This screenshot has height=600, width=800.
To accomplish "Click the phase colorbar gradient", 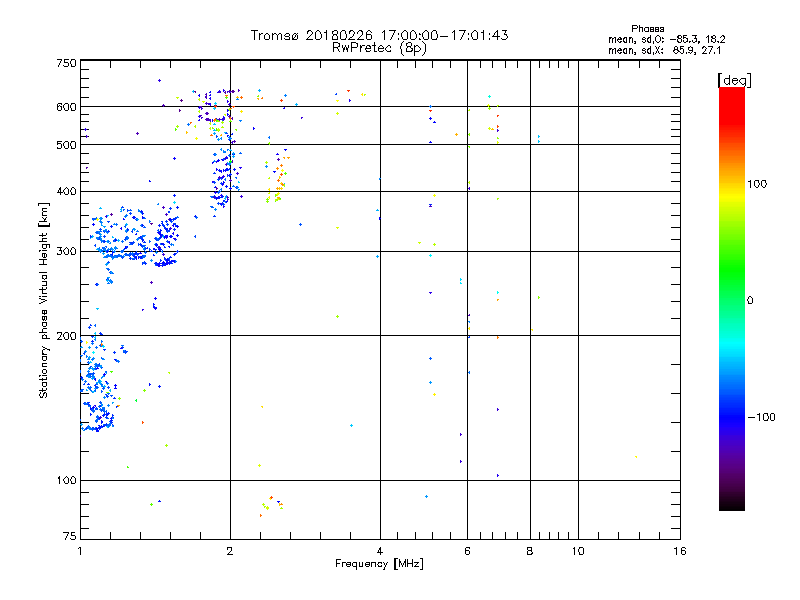I will point(732,298).
